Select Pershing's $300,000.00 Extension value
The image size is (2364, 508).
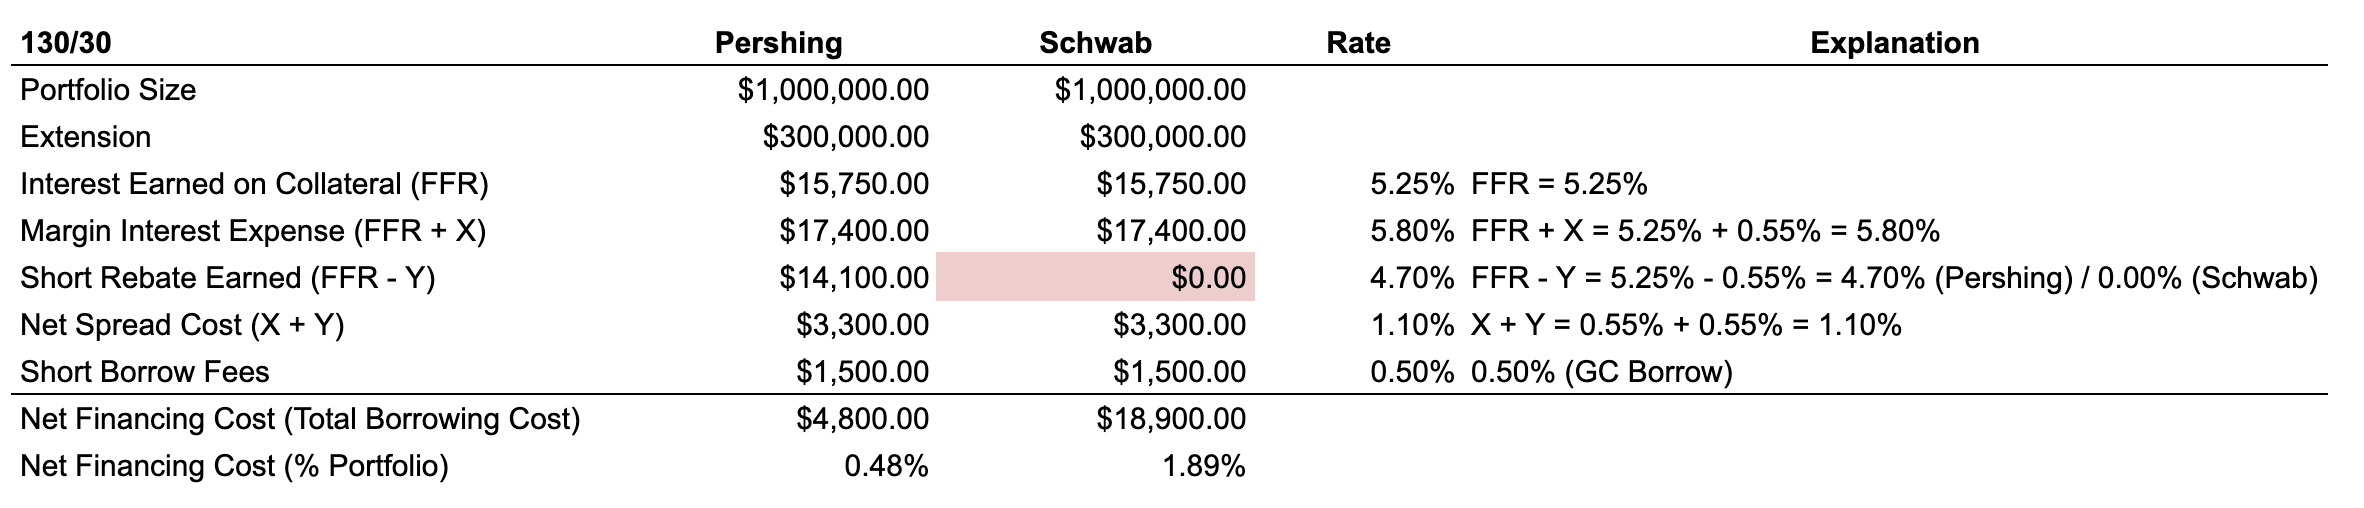(x=845, y=137)
